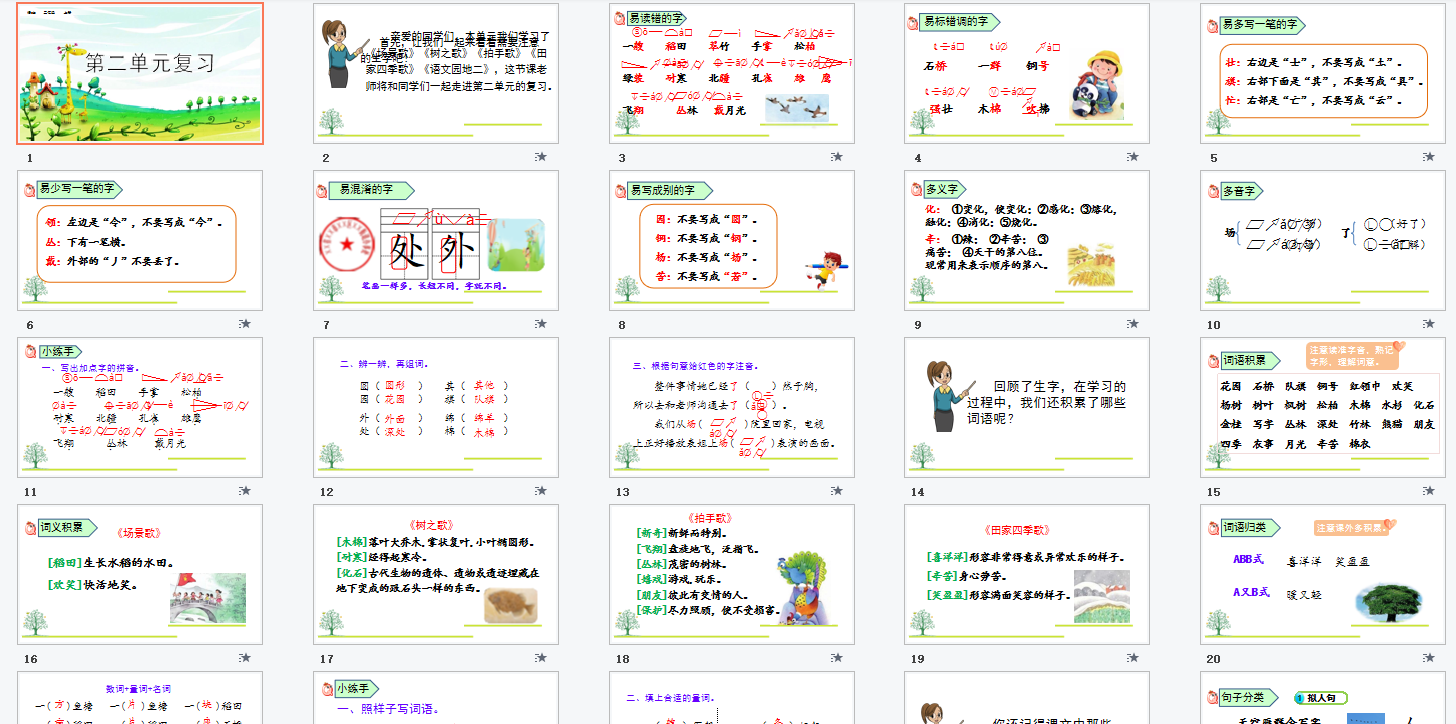1456x724 pixels.
Task: Click the animation star under slide 8
Action: 837,324
